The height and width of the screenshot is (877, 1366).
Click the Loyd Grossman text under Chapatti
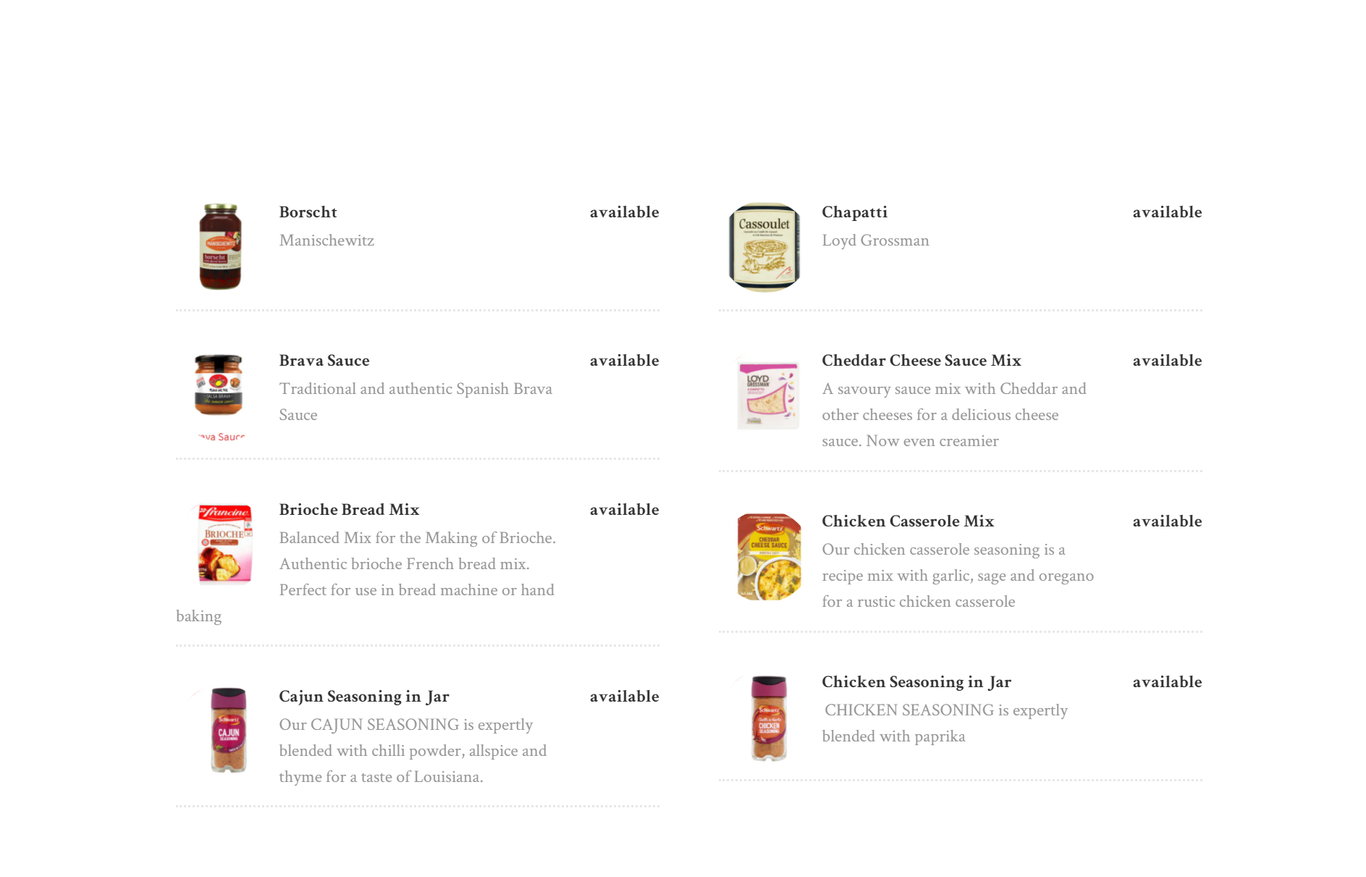(x=876, y=240)
